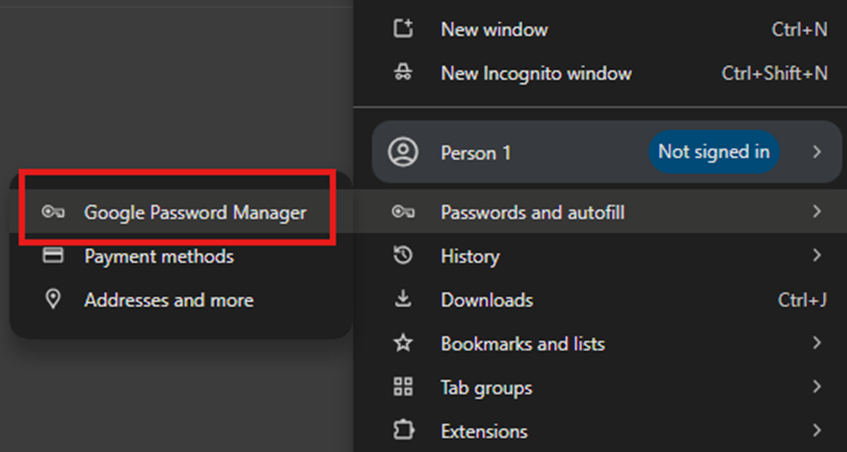Click the Bookmarks star icon

tap(403, 343)
